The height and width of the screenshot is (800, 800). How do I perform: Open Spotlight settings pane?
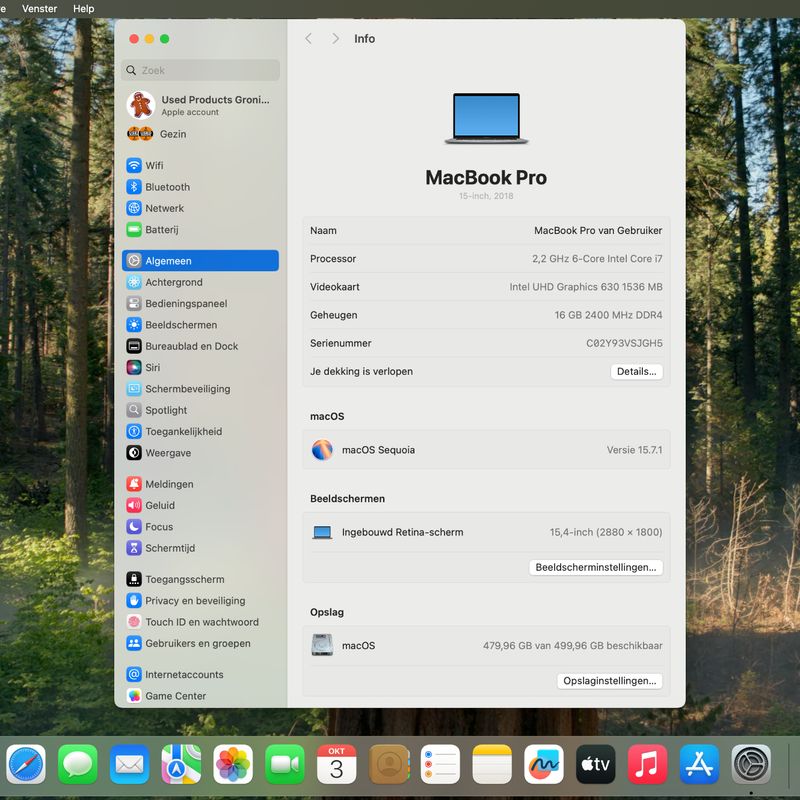166,410
